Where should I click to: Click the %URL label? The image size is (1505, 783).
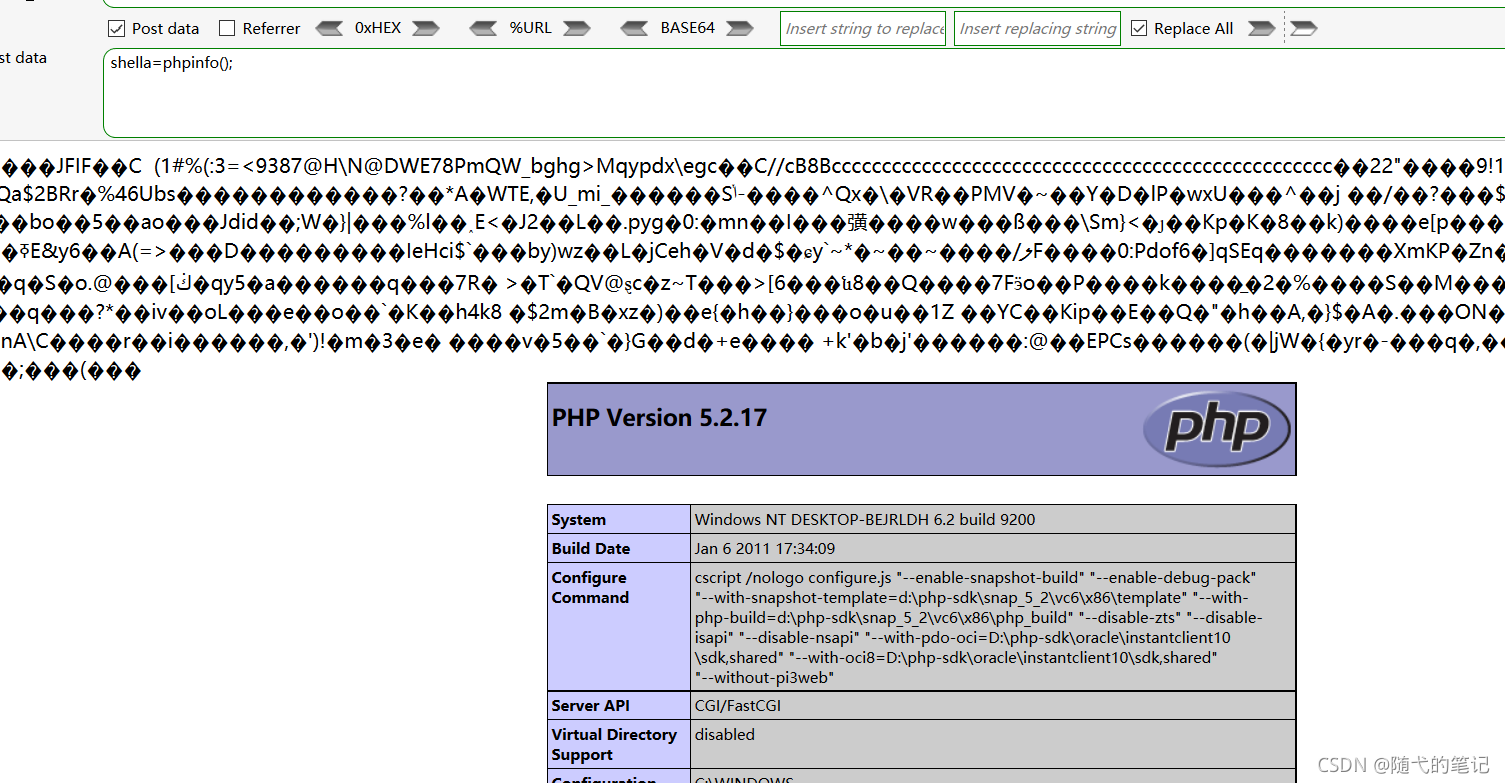(x=530, y=28)
